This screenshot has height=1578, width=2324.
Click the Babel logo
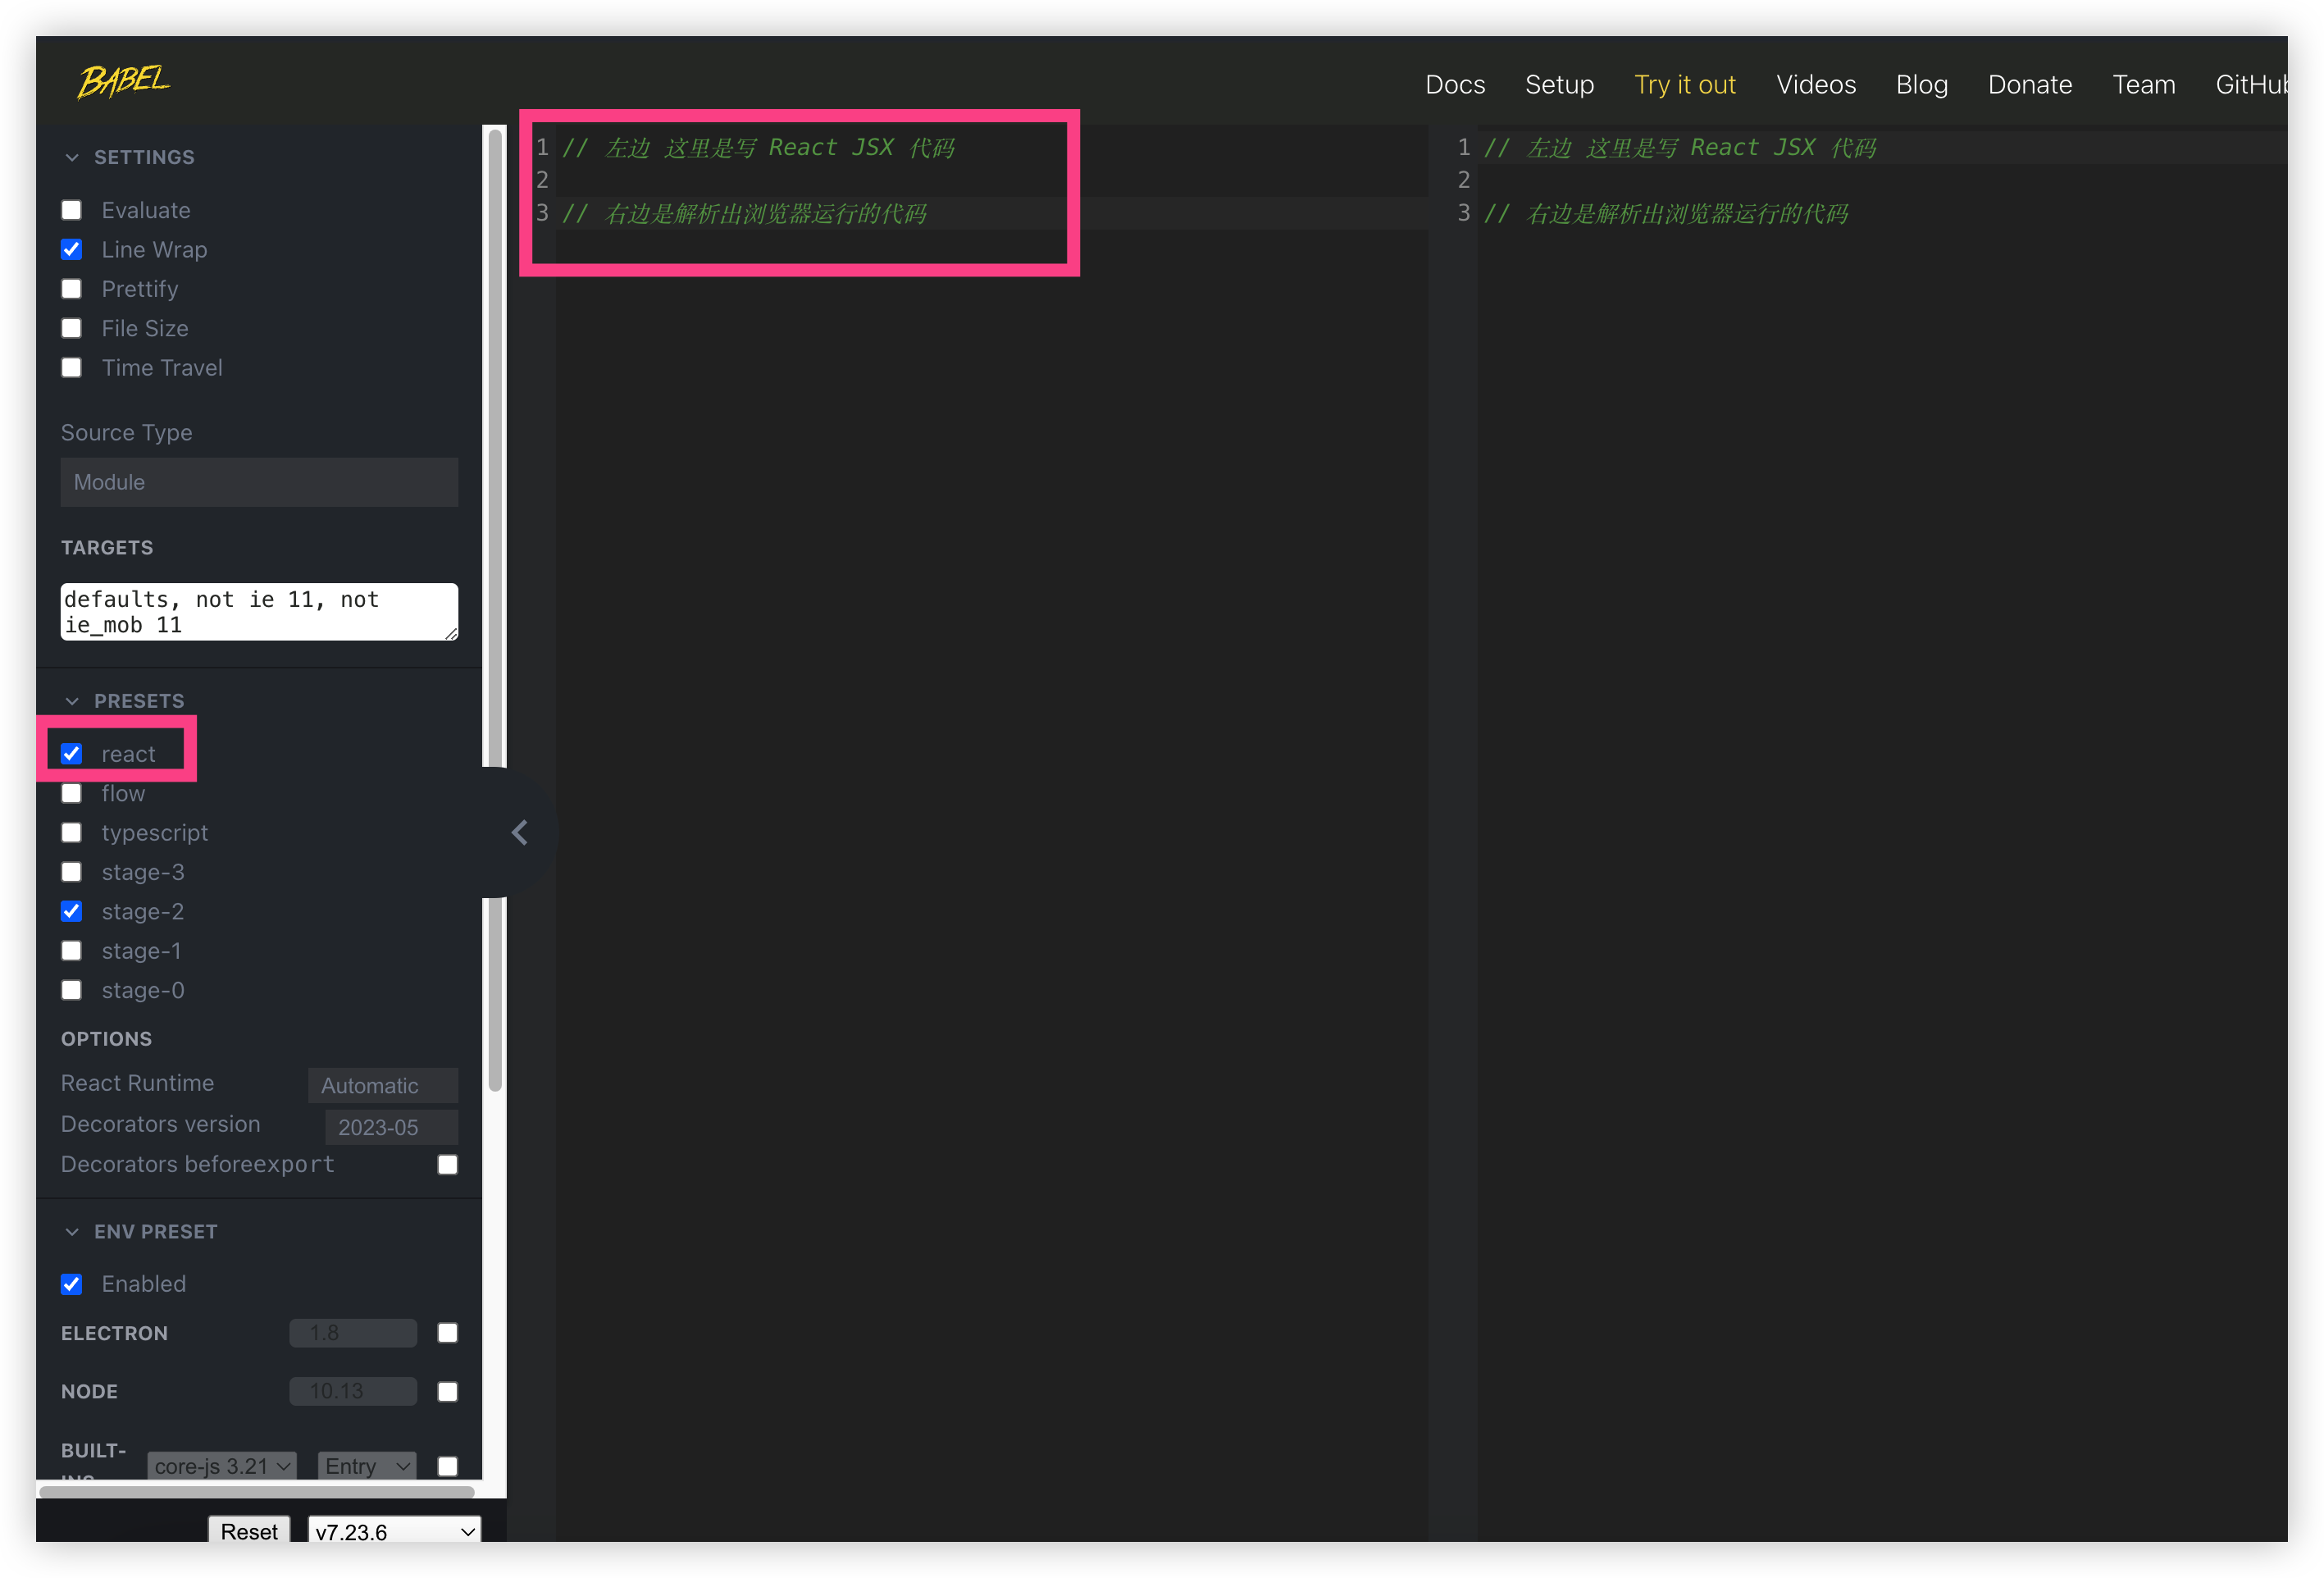[x=122, y=81]
